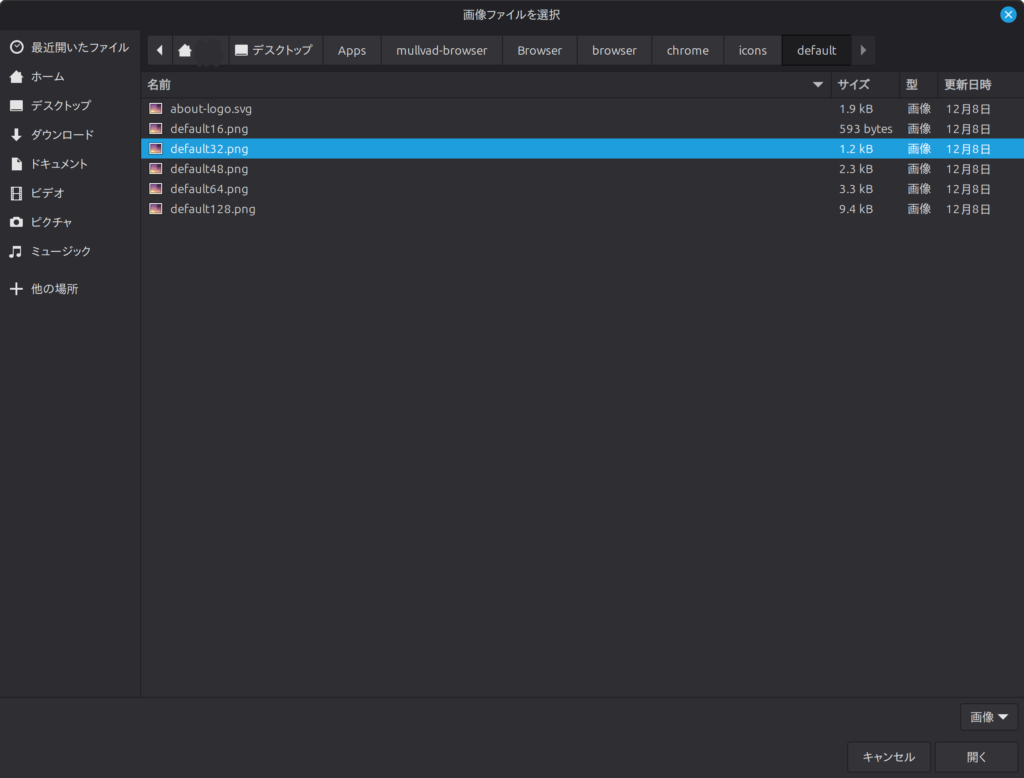The height and width of the screenshot is (778, 1024).
Task: Open Recent Files (最近開いたファイル) in sidebar
Action: coord(70,47)
